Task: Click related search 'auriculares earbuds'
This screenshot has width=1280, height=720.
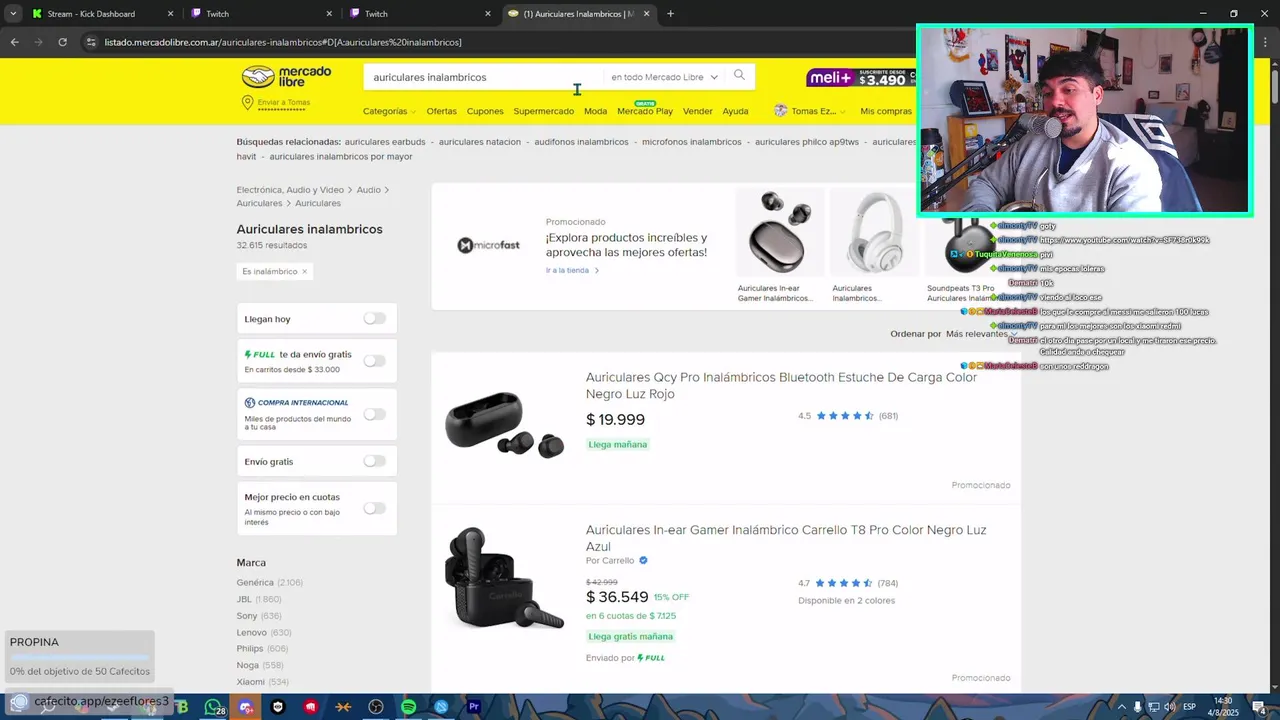Action: click(x=385, y=142)
